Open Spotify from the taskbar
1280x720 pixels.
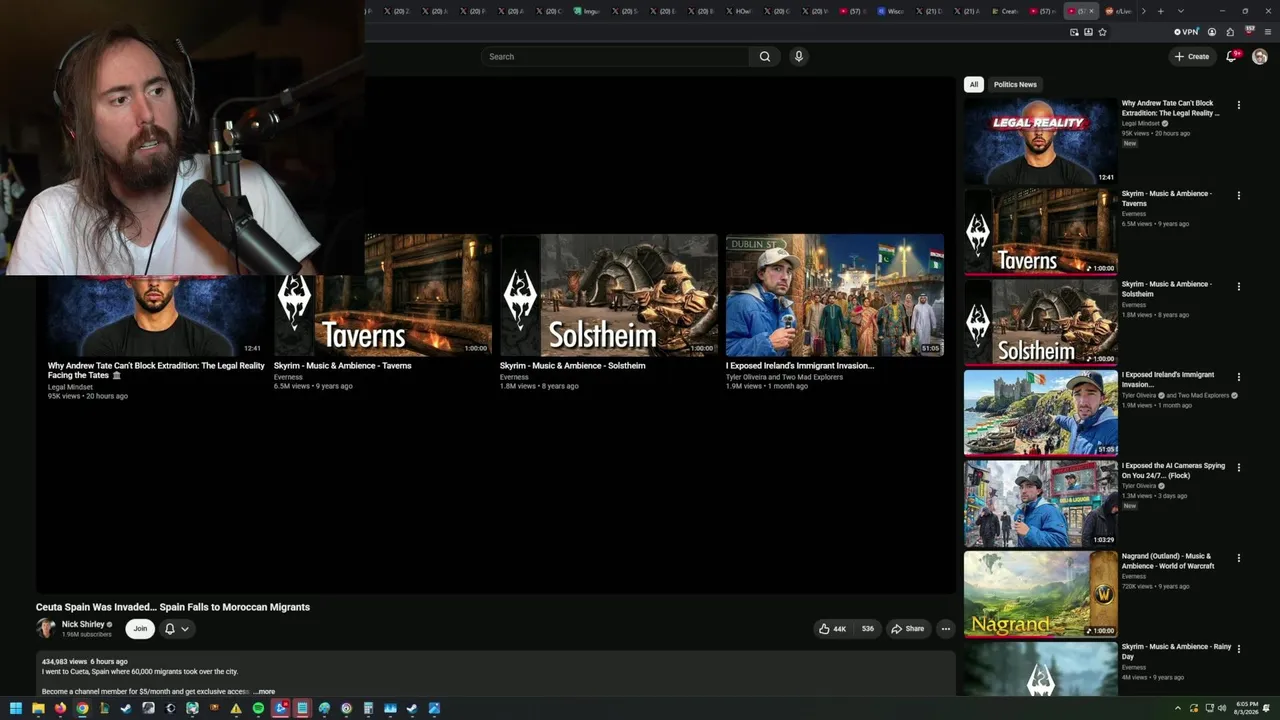tap(258, 709)
